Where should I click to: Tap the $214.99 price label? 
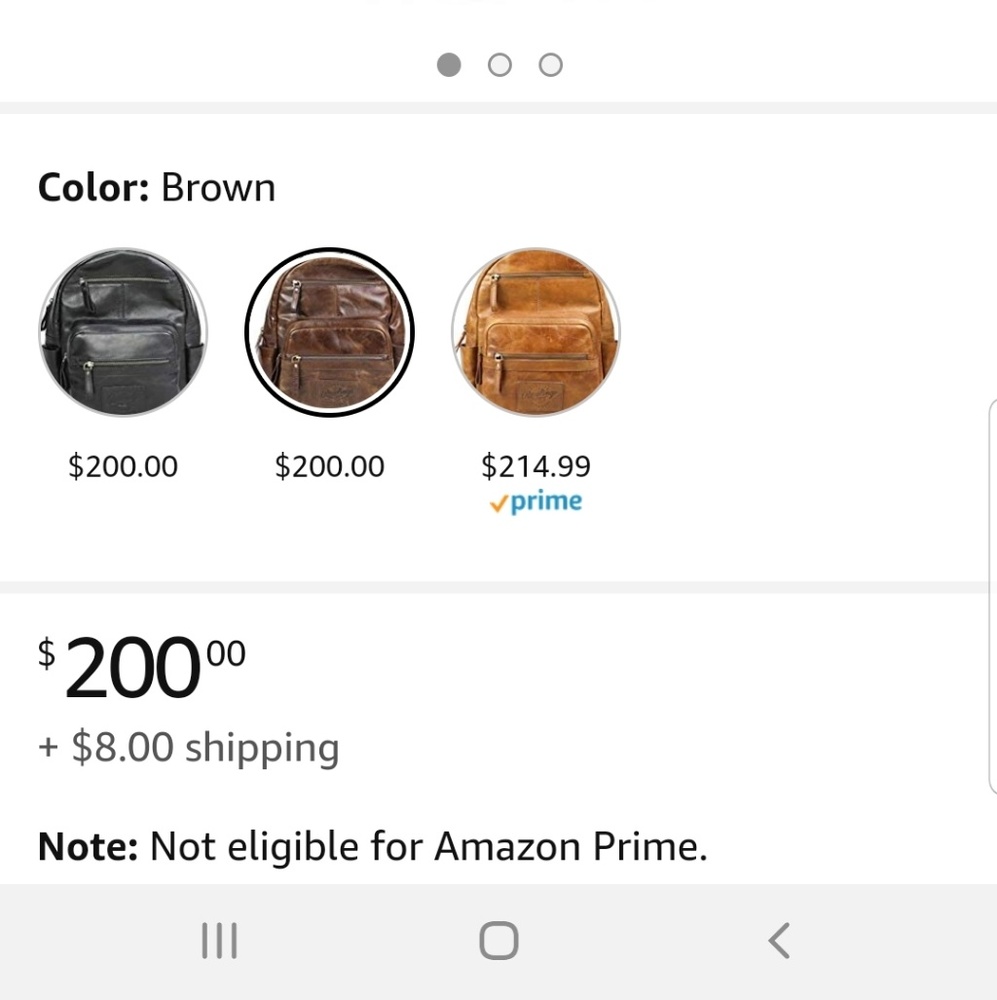coord(536,466)
